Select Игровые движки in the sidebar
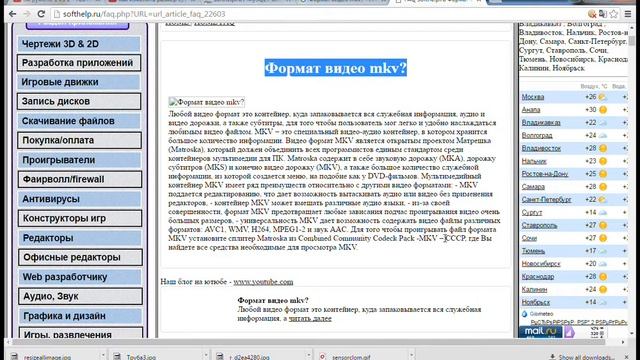Image resolution: width=640 pixels, height=360 pixels. 79,82
